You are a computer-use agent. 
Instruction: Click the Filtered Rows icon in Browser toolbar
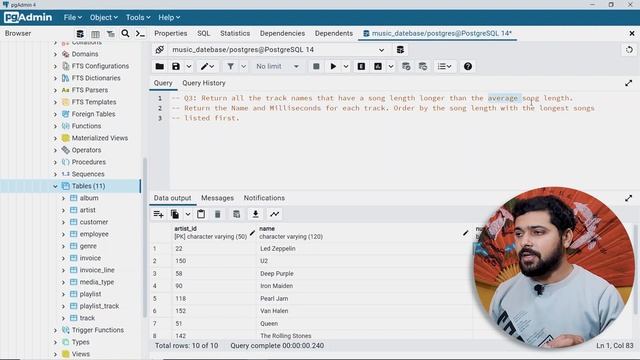pyautogui.click(x=110, y=33)
